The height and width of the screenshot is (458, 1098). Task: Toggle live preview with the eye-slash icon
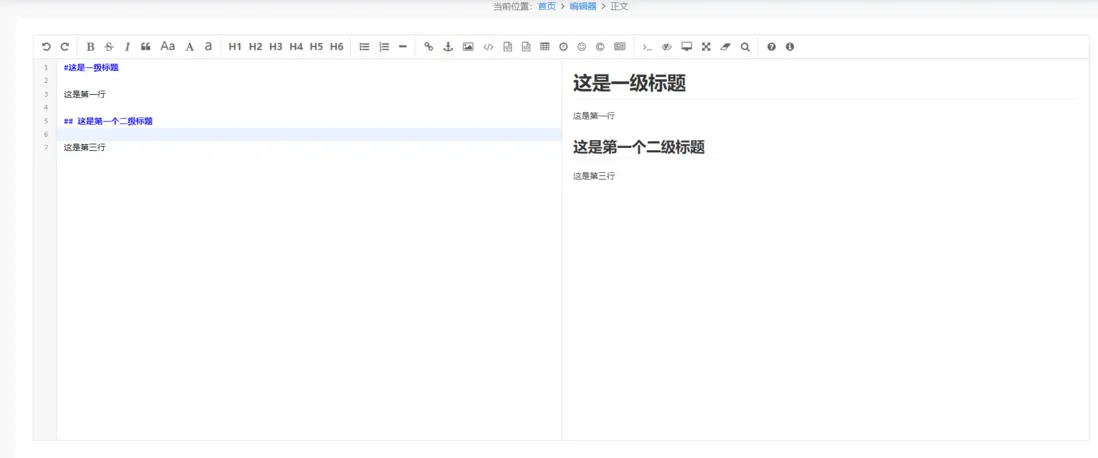667,47
